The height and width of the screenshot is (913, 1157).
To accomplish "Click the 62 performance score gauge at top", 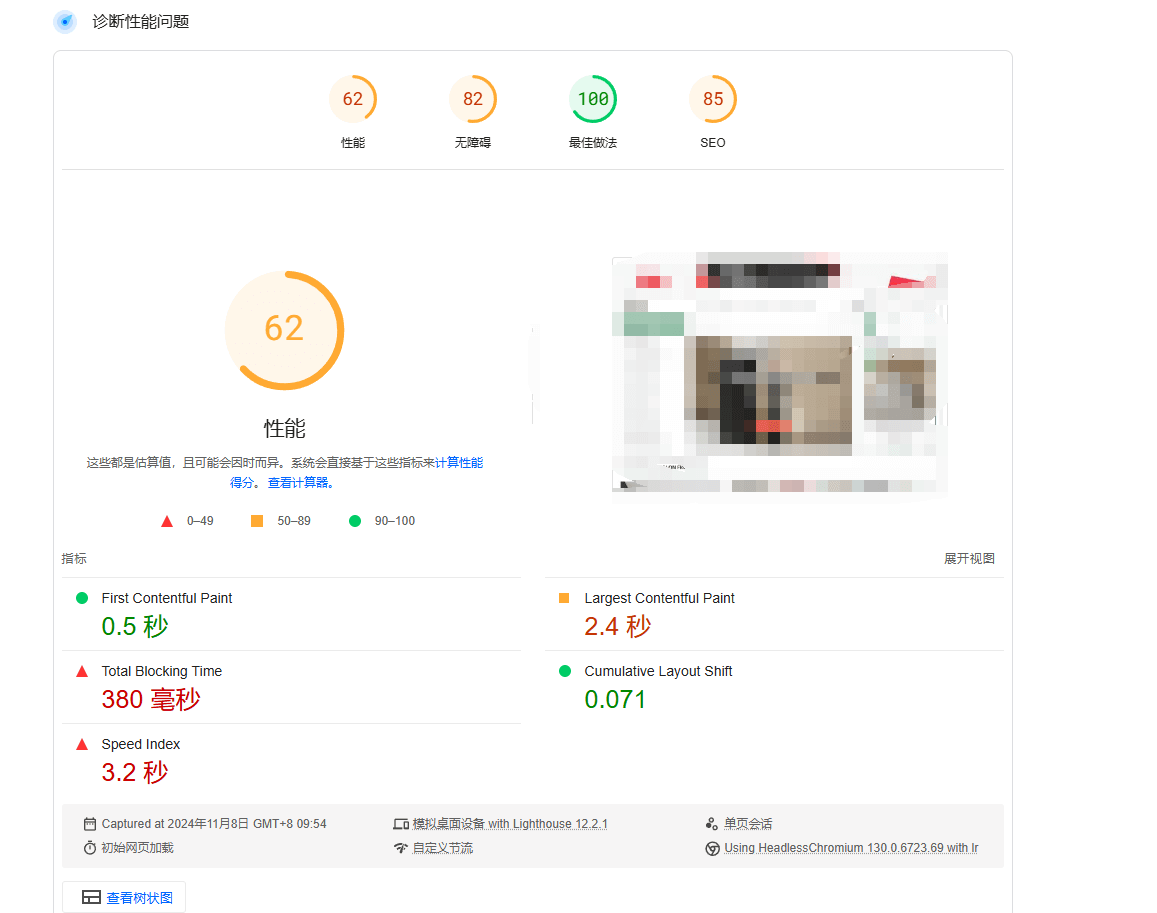I will coord(353,99).
